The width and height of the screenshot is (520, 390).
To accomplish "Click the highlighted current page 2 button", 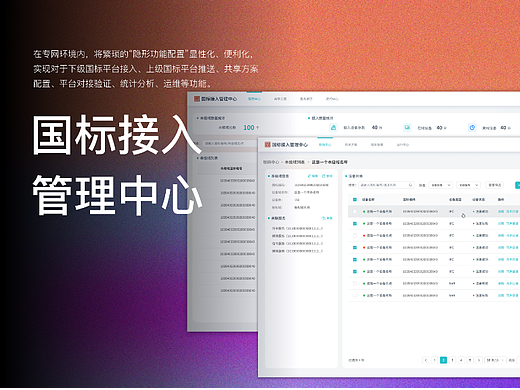I will (x=443, y=360).
